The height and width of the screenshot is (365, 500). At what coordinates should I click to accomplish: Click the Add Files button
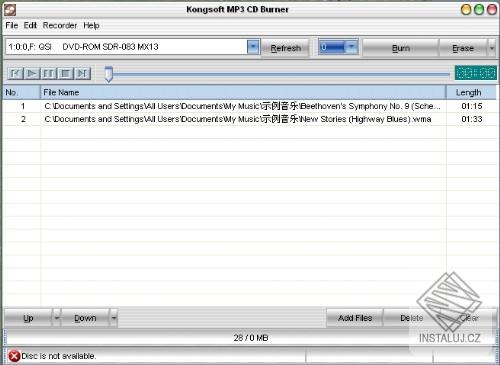[x=355, y=318]
